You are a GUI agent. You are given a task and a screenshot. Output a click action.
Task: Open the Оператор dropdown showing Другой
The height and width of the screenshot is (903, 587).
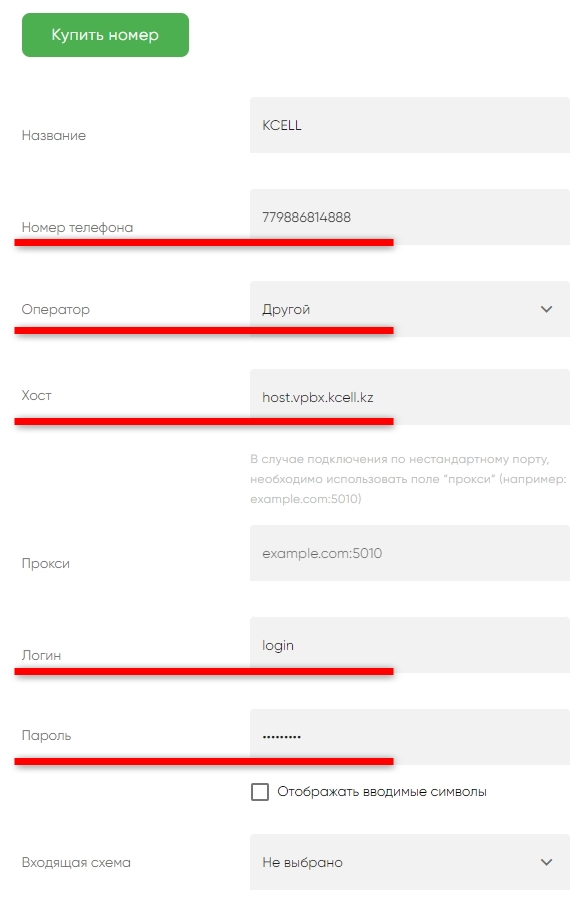[410, 309]
